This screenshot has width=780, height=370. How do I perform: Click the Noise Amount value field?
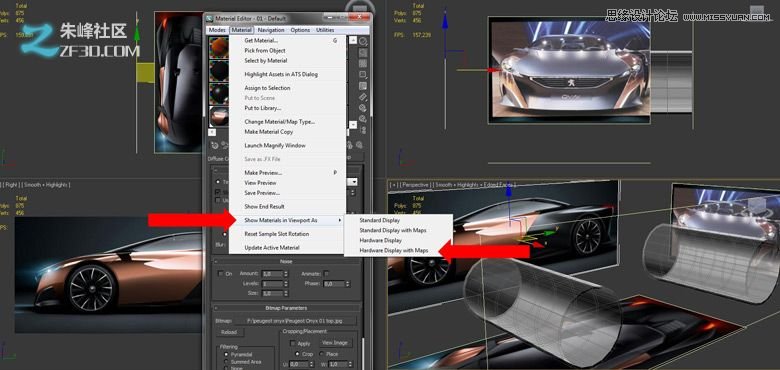coord(272,274)
